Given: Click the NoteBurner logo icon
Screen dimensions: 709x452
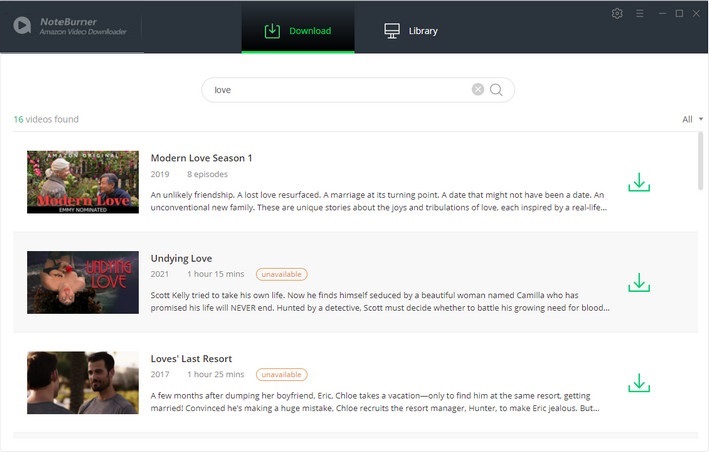Looking at the screenshot, I should 22,26.
